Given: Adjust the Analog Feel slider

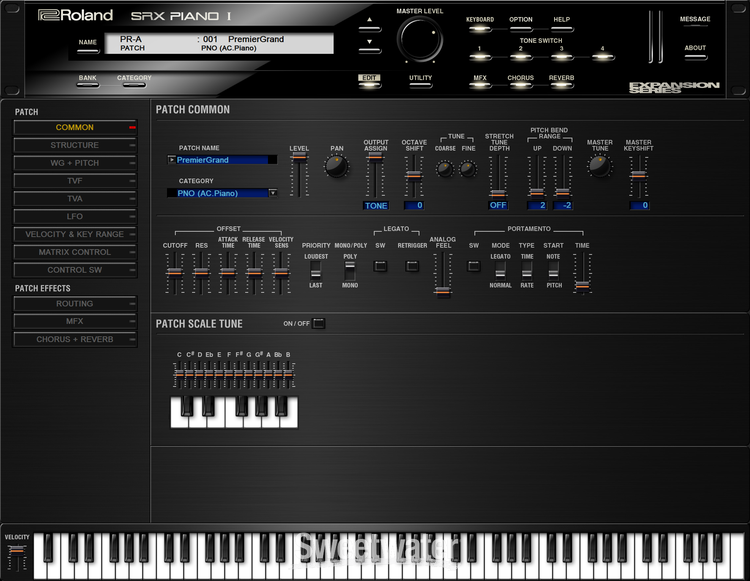Looking at the screenshot, I should pos(443,291).
